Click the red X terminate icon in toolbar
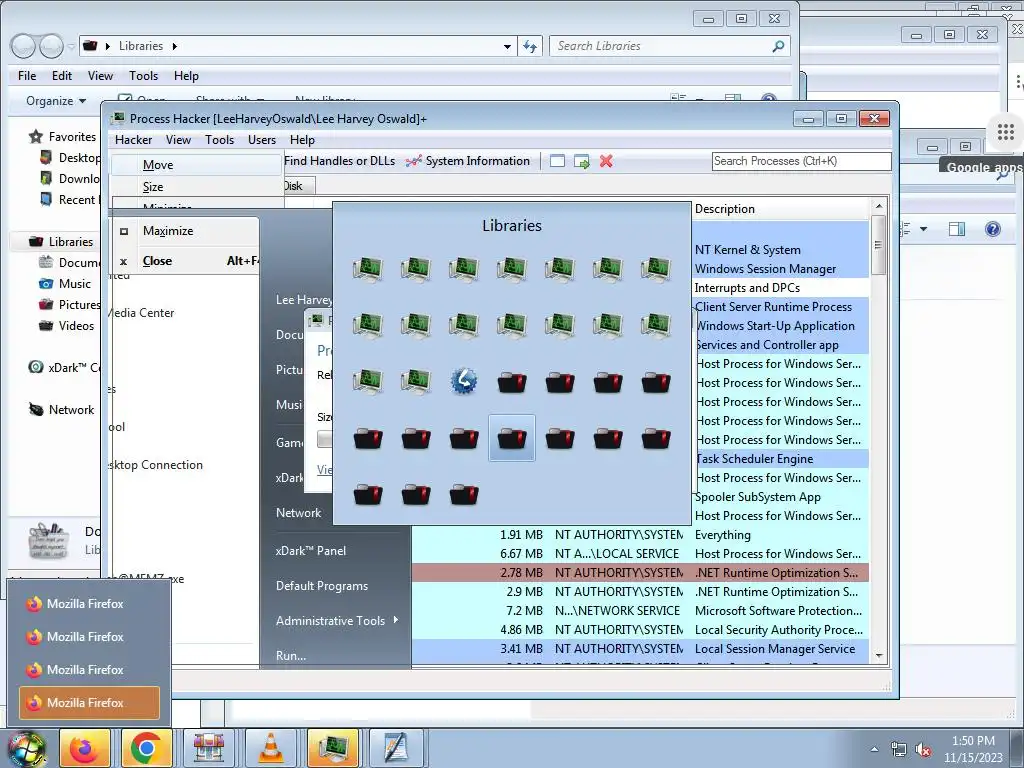 click(606, 161)
